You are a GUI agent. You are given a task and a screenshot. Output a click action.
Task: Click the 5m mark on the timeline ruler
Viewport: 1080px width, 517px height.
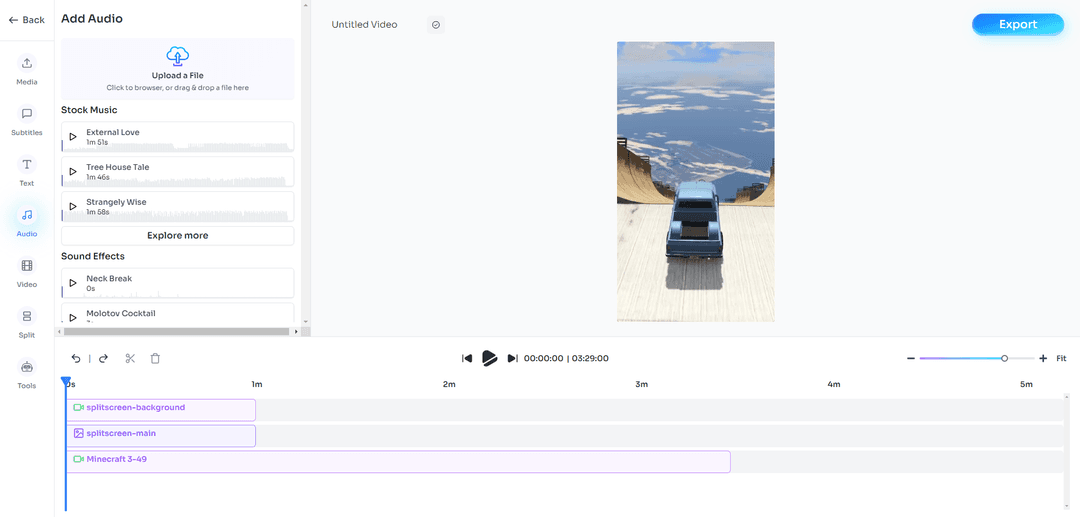pos(1026,384)
